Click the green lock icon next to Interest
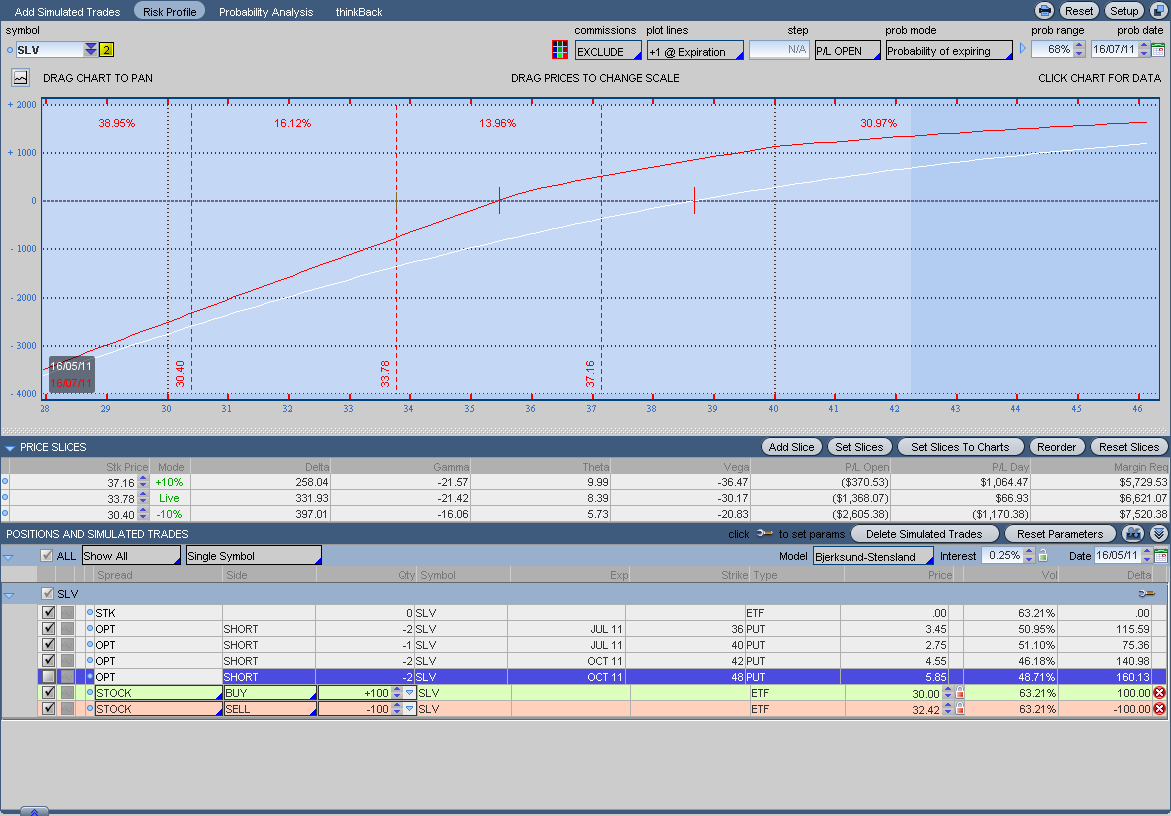This screenshot has height=816, width=1171. point(1043,555)
